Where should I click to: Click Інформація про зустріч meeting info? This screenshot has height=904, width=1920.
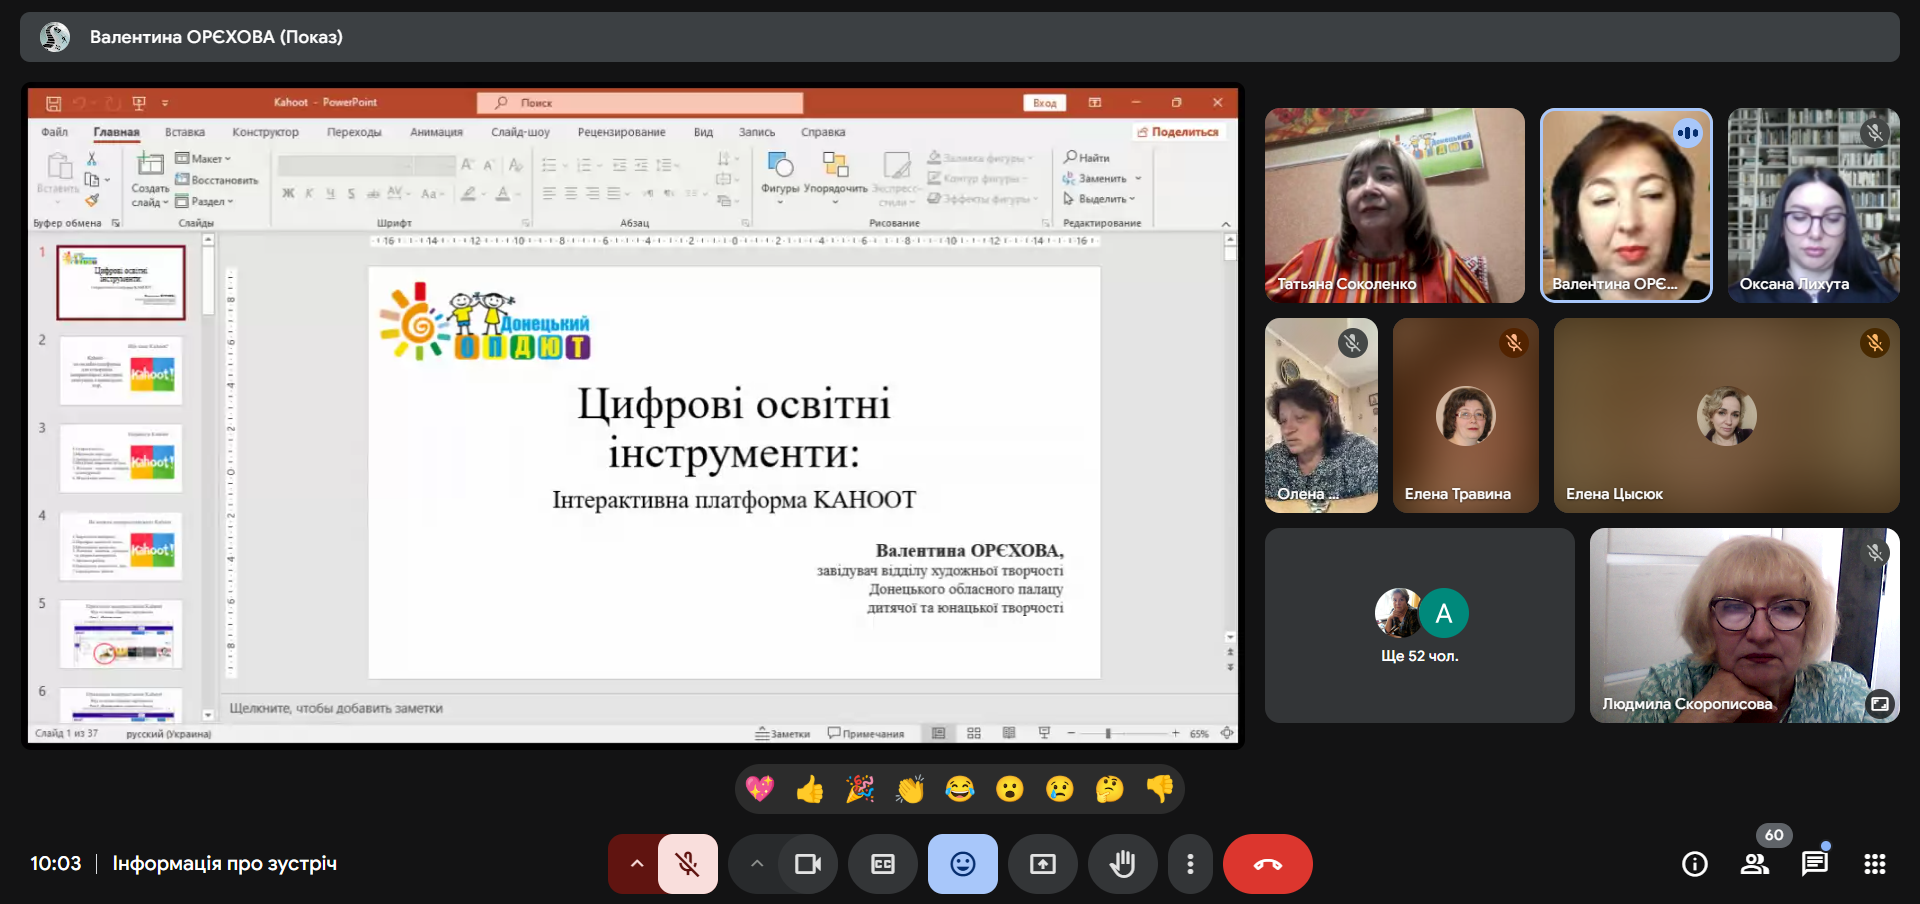(224, 863)
